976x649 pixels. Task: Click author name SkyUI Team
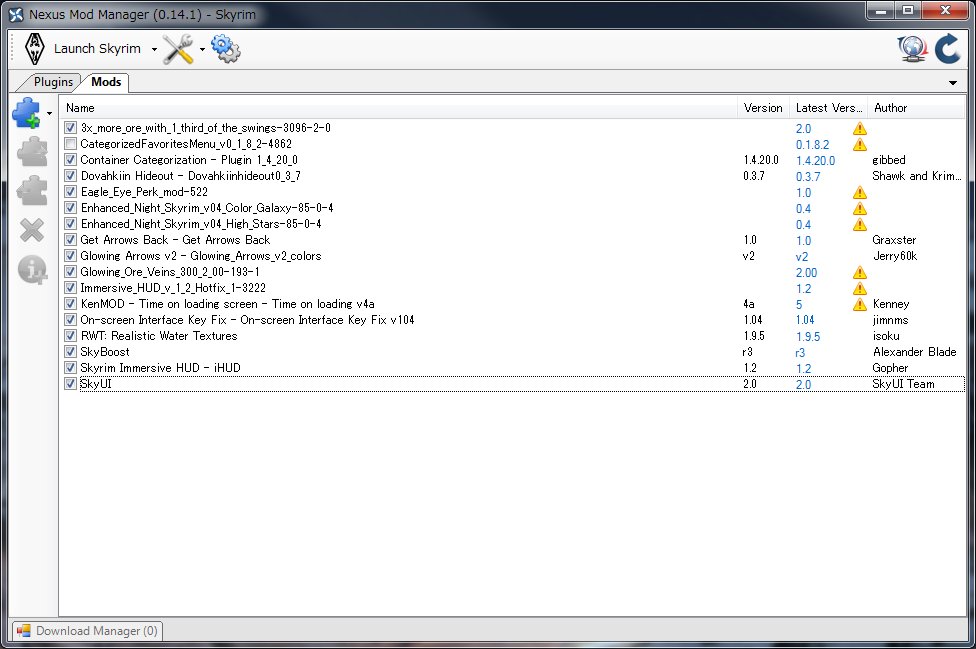[903, 384]
